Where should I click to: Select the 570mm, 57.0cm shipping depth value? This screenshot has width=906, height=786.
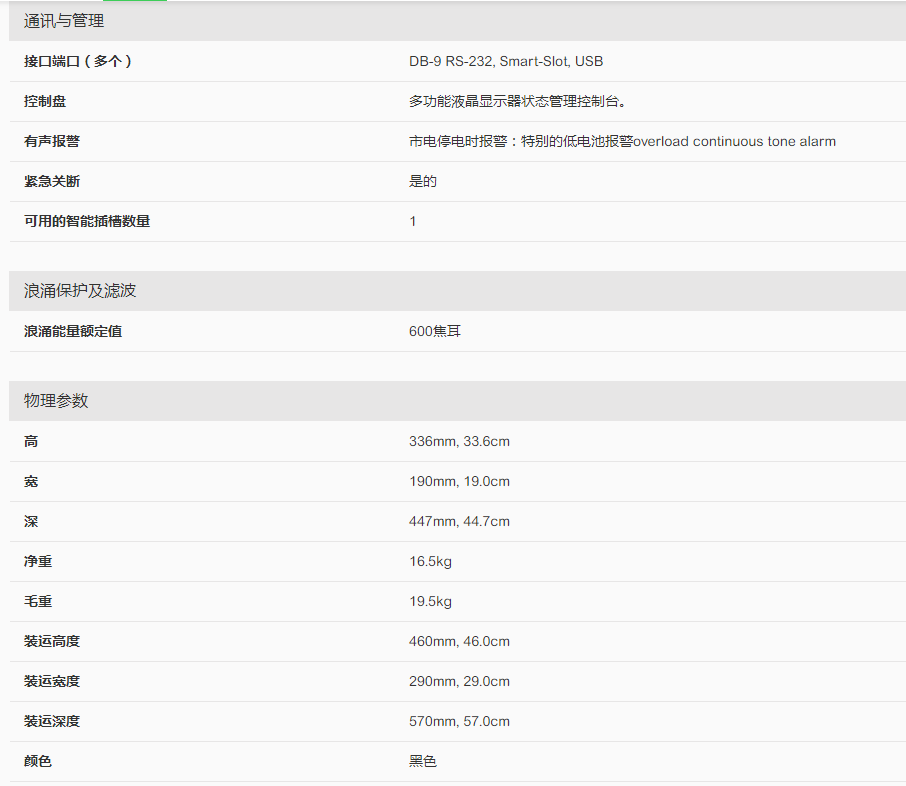[x=459, y=721]
